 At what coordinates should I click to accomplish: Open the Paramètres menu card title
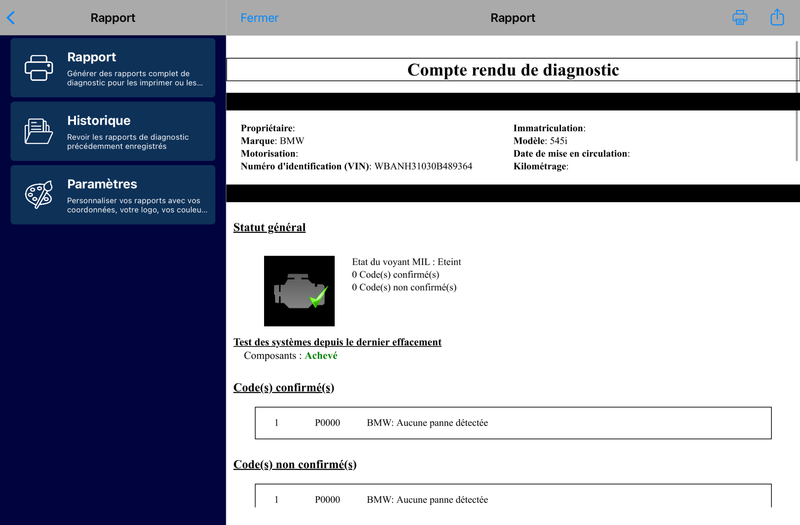(102, 184)
